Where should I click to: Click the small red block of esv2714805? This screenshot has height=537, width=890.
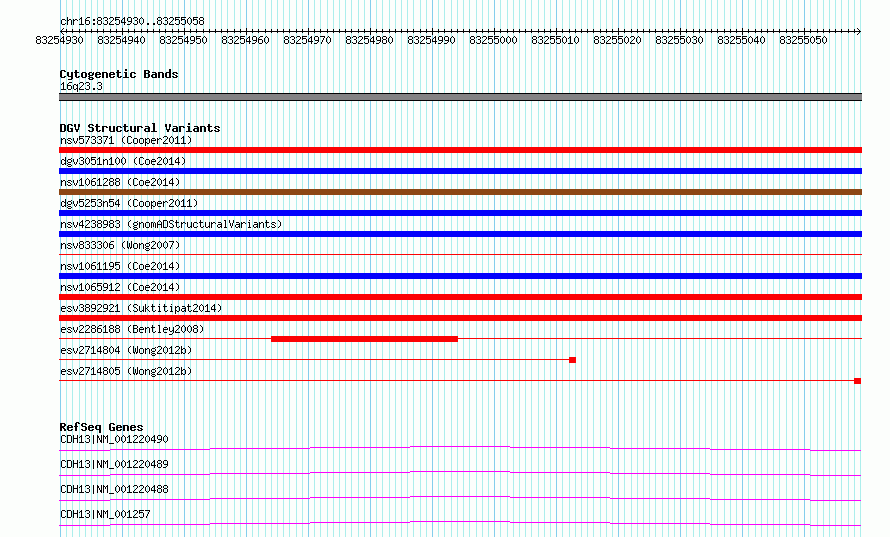858,381
